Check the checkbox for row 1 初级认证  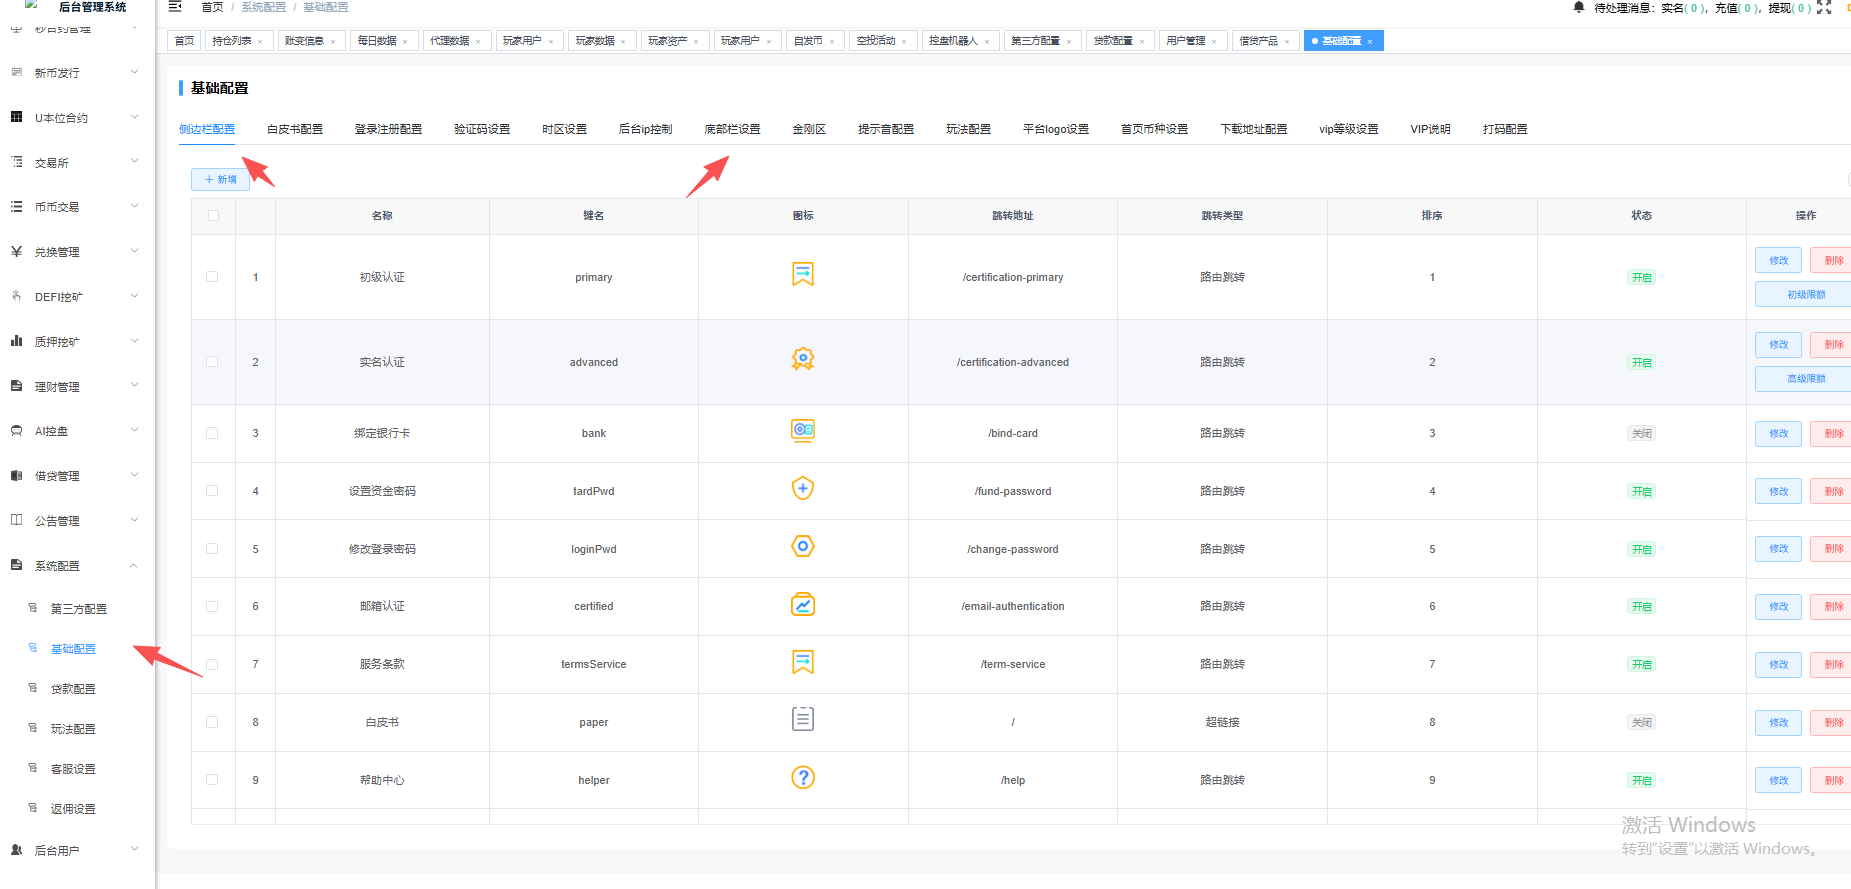coord(212,277)
